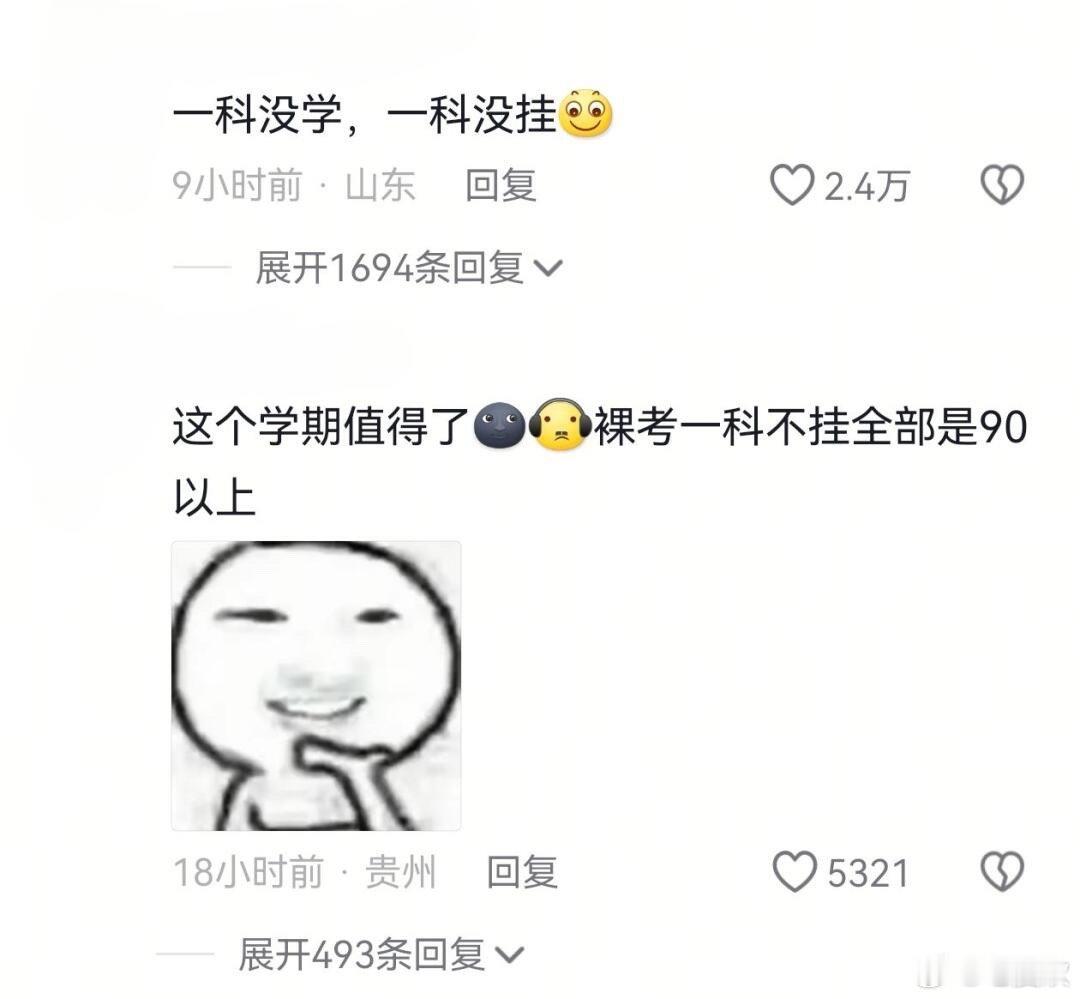1080x999 pixels.
Task: Like the Guizhou comment showing 5321
Action: [795, 872]
